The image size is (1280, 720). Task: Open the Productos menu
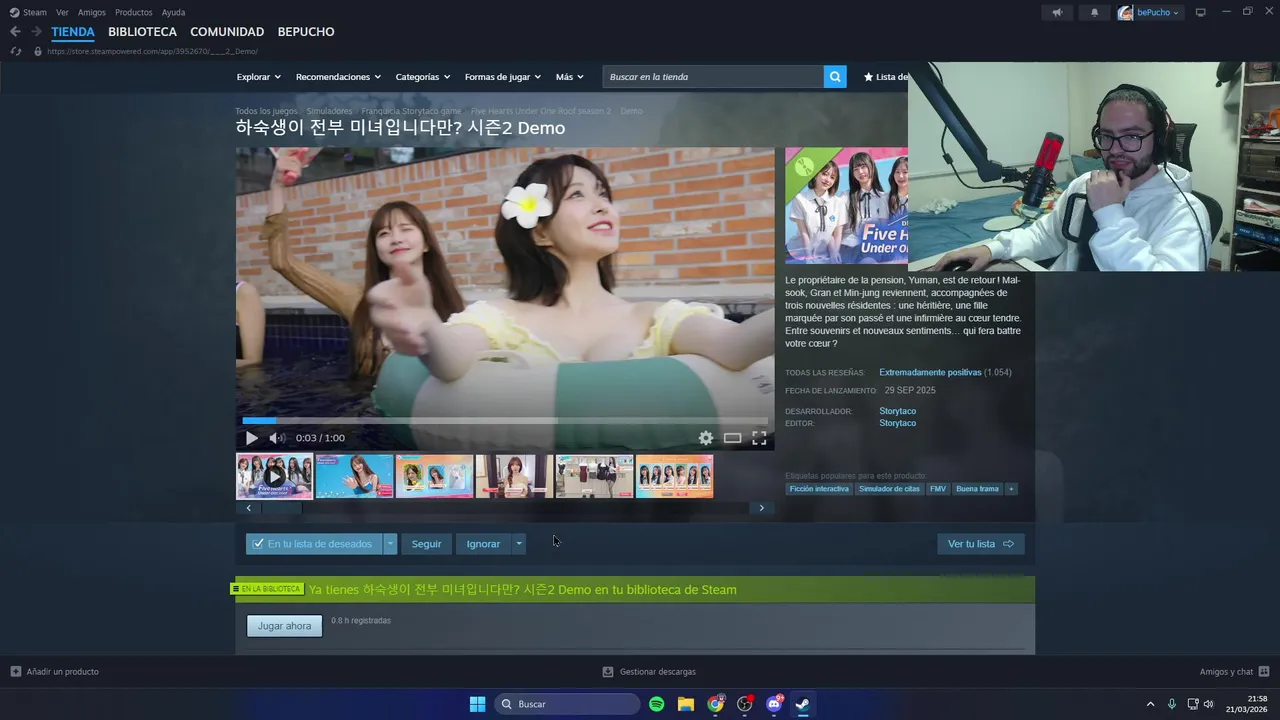click(x=133, y=12)
